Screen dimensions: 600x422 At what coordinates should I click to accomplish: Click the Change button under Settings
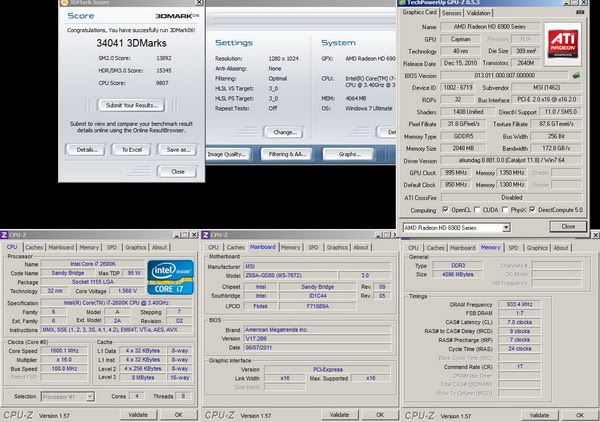pos(284,132)
